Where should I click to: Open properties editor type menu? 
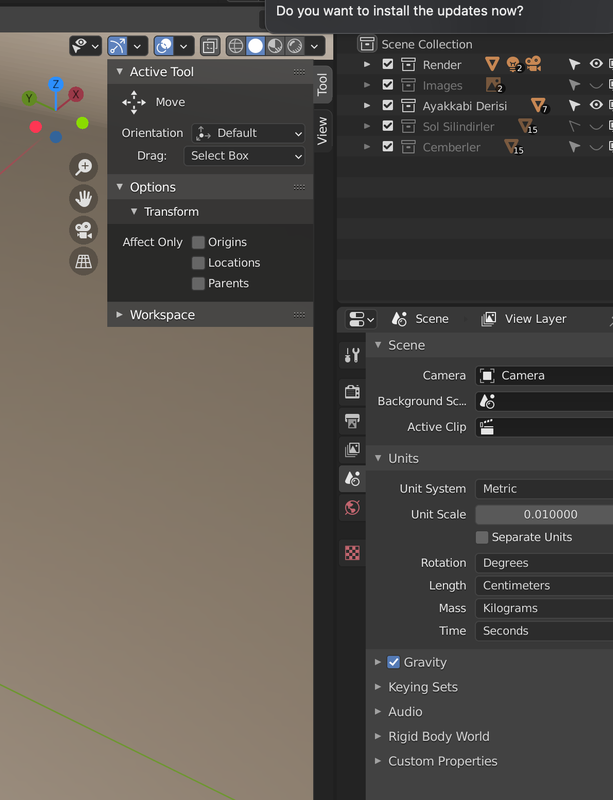point(361,319)
